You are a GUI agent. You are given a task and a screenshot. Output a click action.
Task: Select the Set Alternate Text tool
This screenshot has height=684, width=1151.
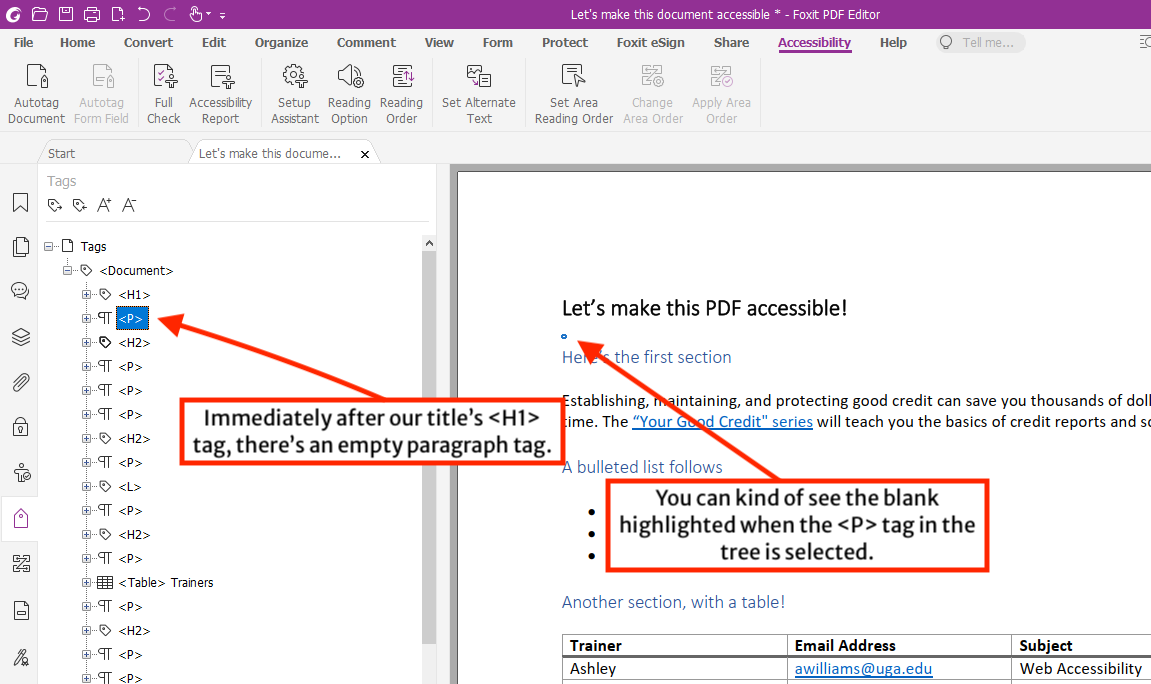click(x=478, y=90)
